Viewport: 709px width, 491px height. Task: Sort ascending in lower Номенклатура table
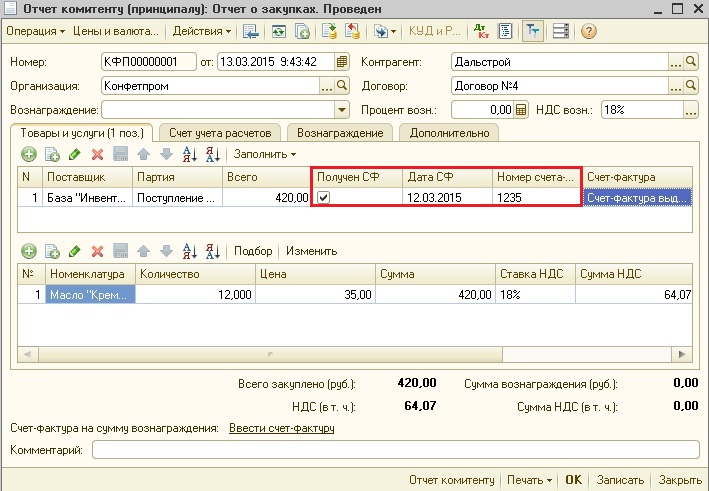click(189, 251)
